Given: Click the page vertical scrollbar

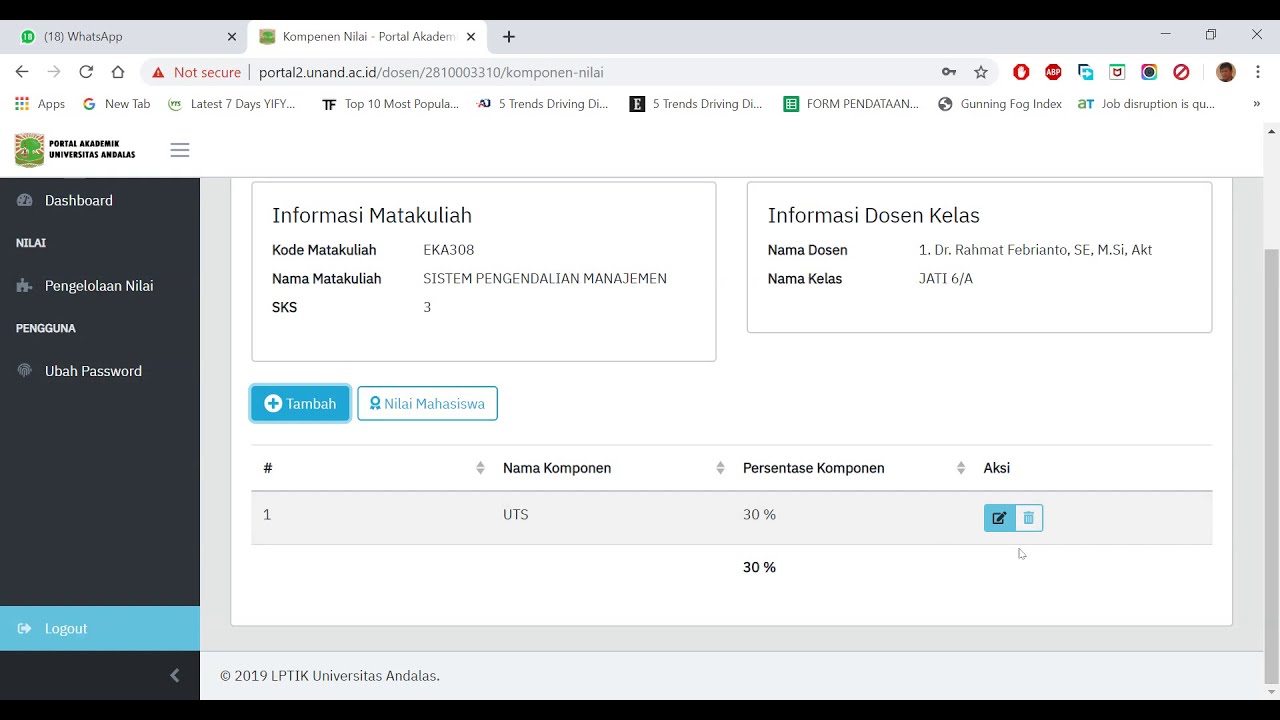Looking at the screenshot, I should pos(1272,465).
